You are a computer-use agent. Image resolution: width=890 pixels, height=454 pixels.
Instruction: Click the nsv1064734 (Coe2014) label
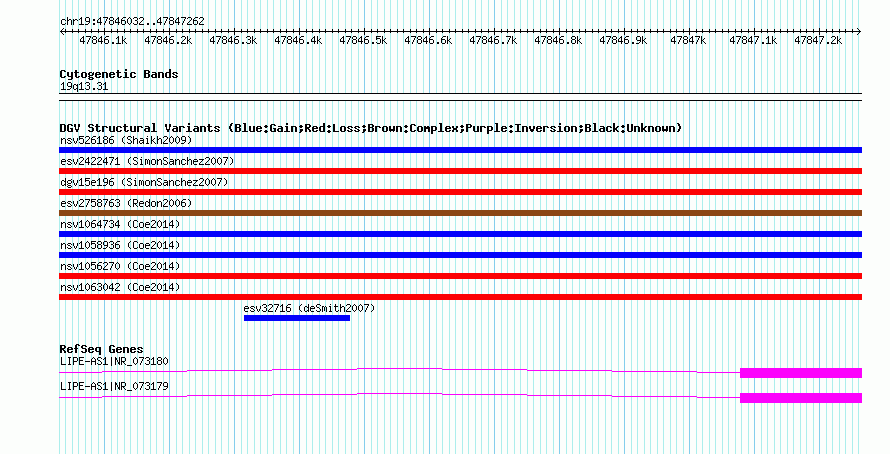pyautogui.click(x=120, y=224)
